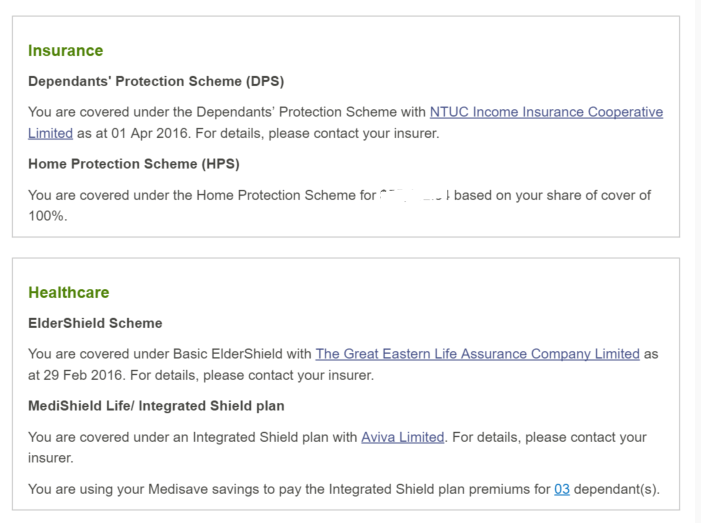Click the word Limited under NTUC link

[50, 133]
